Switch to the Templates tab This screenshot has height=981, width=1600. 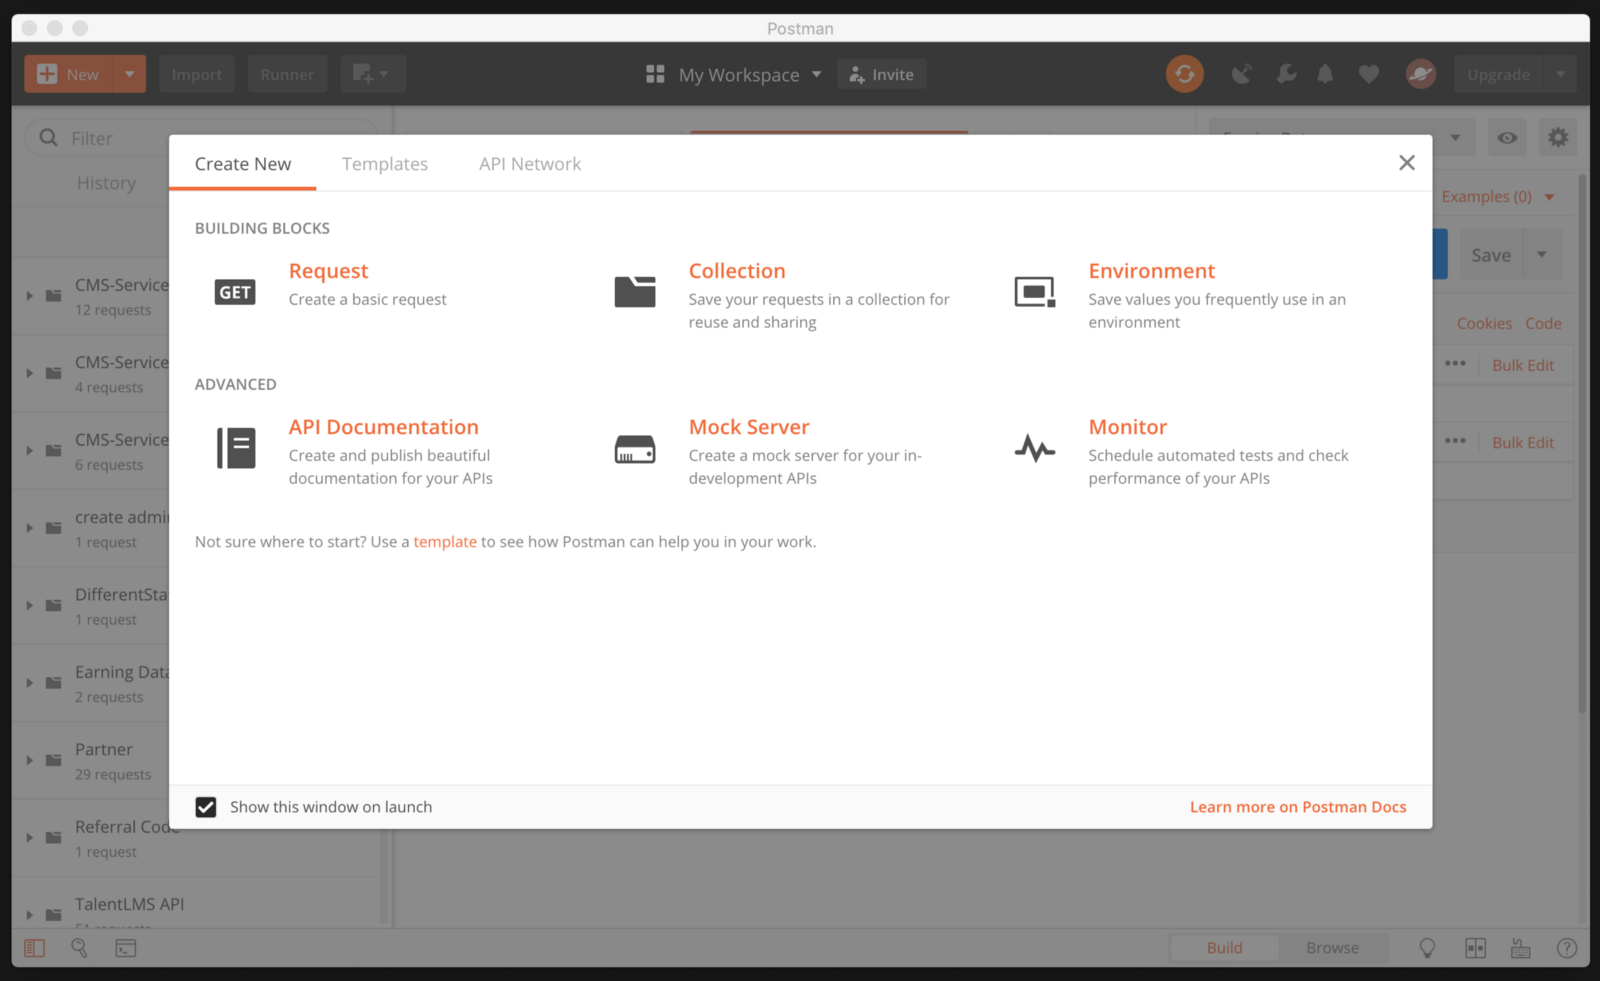385,164
